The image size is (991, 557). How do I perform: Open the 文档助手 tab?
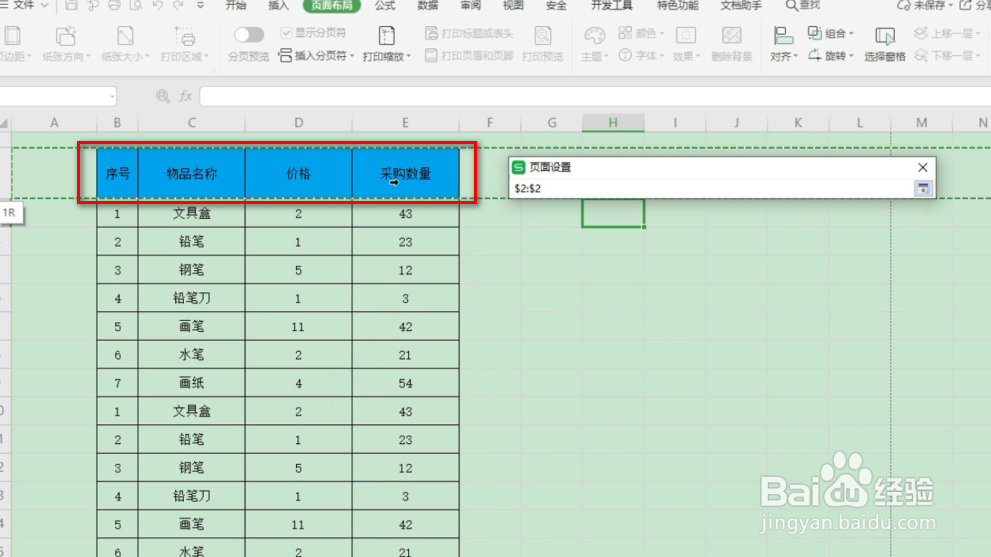click(x=741, y=5)
